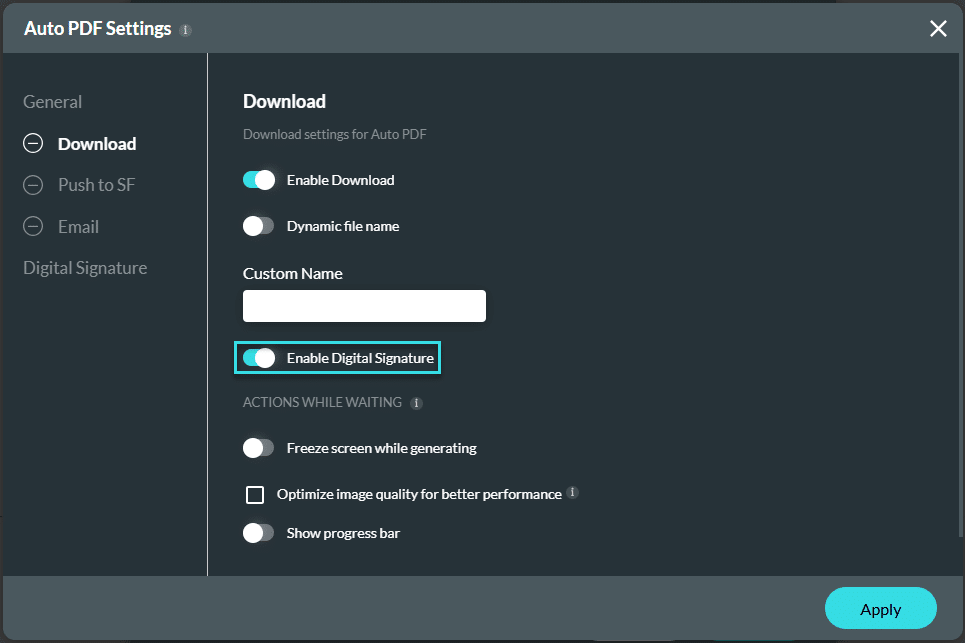The height and width of the screenshot is (643, 965).
Task: Open the Digital Signature section in sidebar
Action: (x=85, y=268)
